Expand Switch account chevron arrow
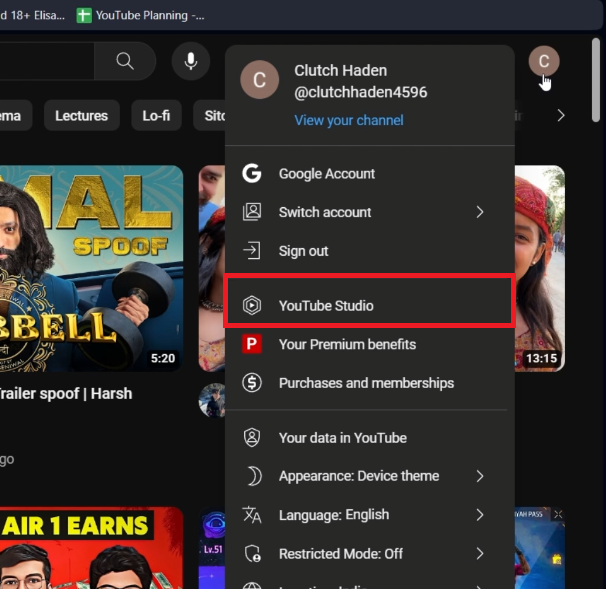The image size is (606, 589). point(480,212)
